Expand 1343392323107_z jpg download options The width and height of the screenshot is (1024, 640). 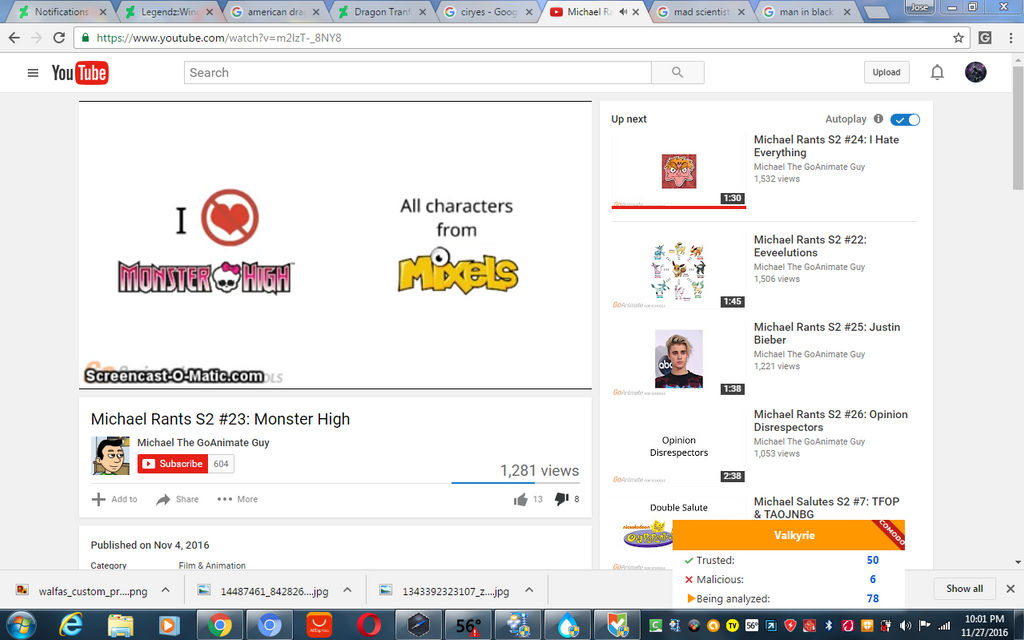pyautogui.click(x=529, y=590)
